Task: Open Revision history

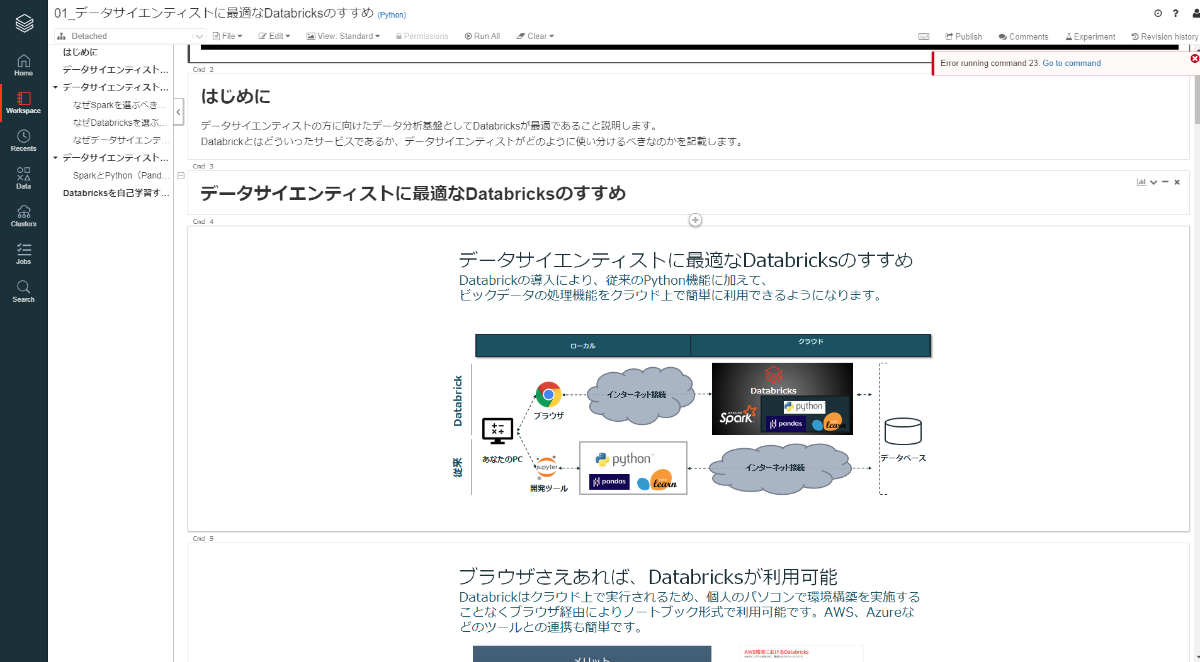Action: click(x=1164, y=36)
